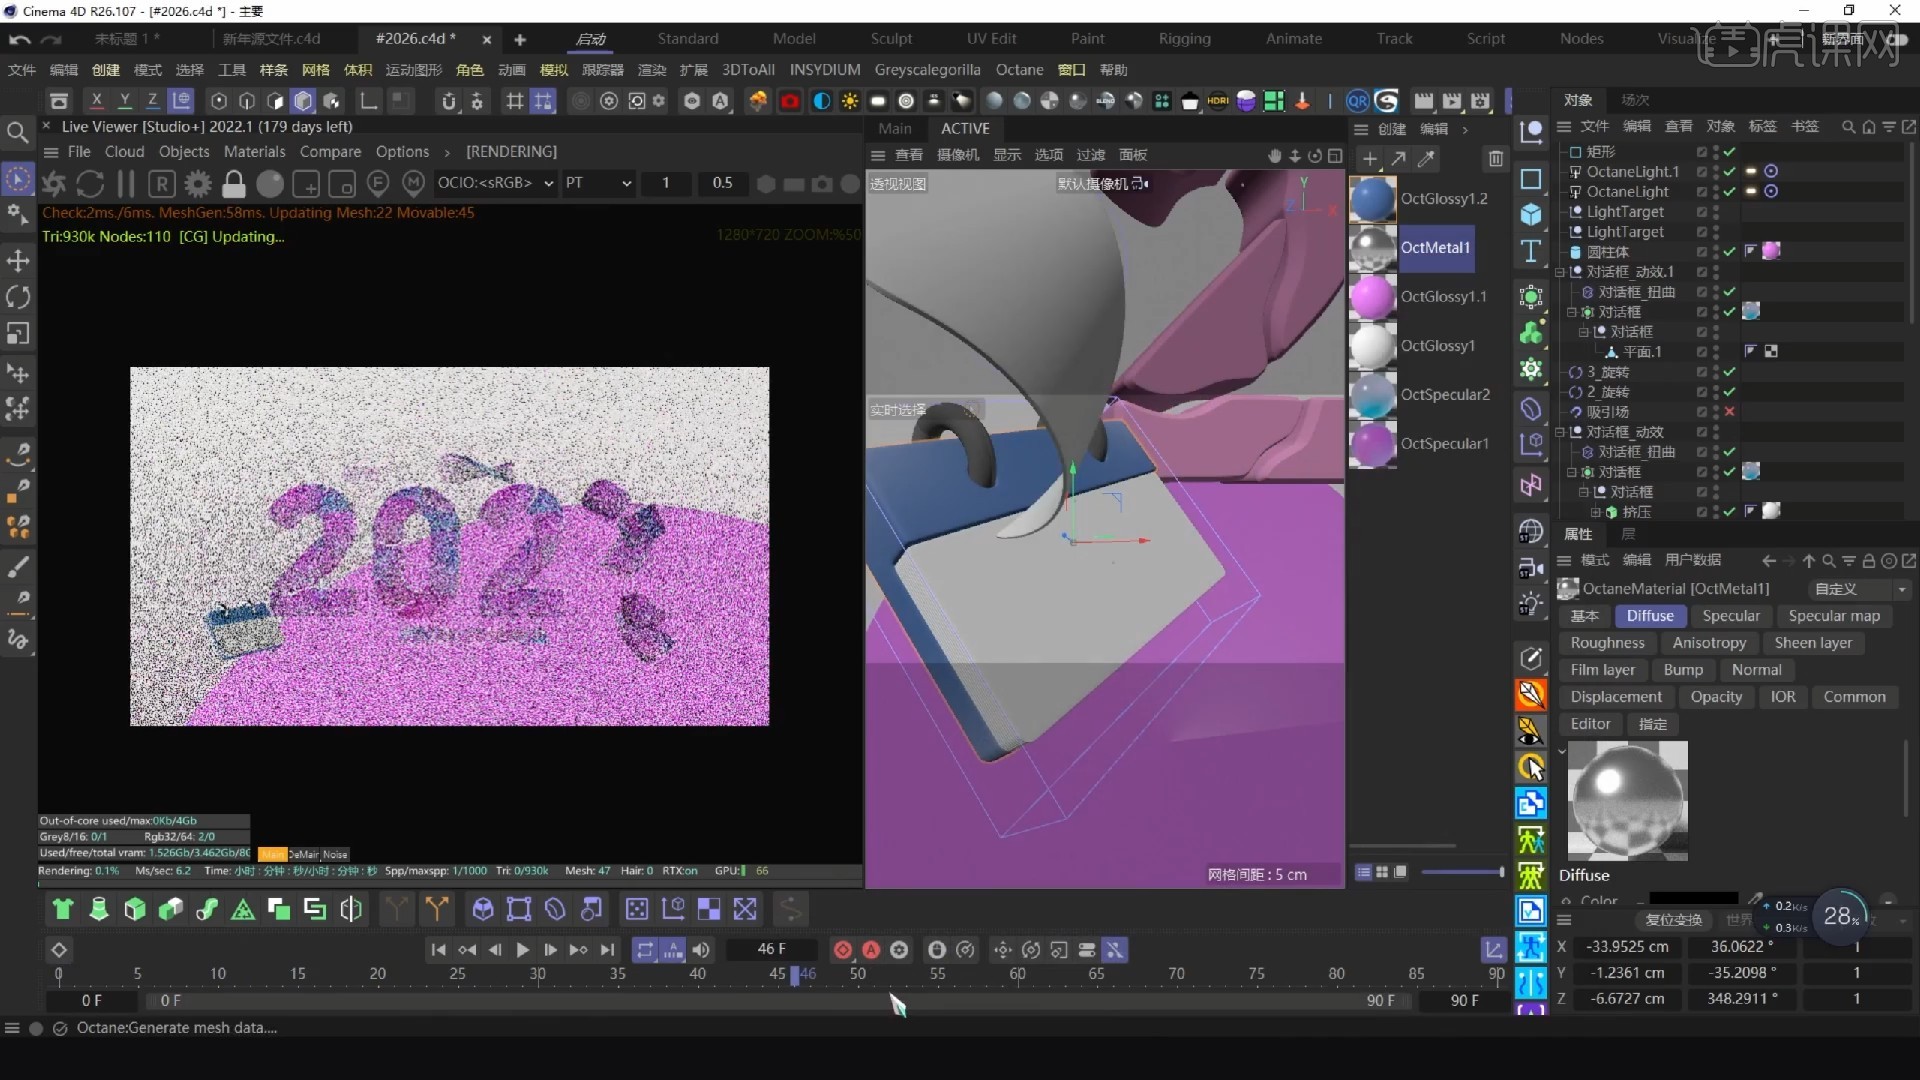Toggle the 吸引场 enable red cross
The height and width of the screenshot is (1080, 1920).
click(1729, 412)
